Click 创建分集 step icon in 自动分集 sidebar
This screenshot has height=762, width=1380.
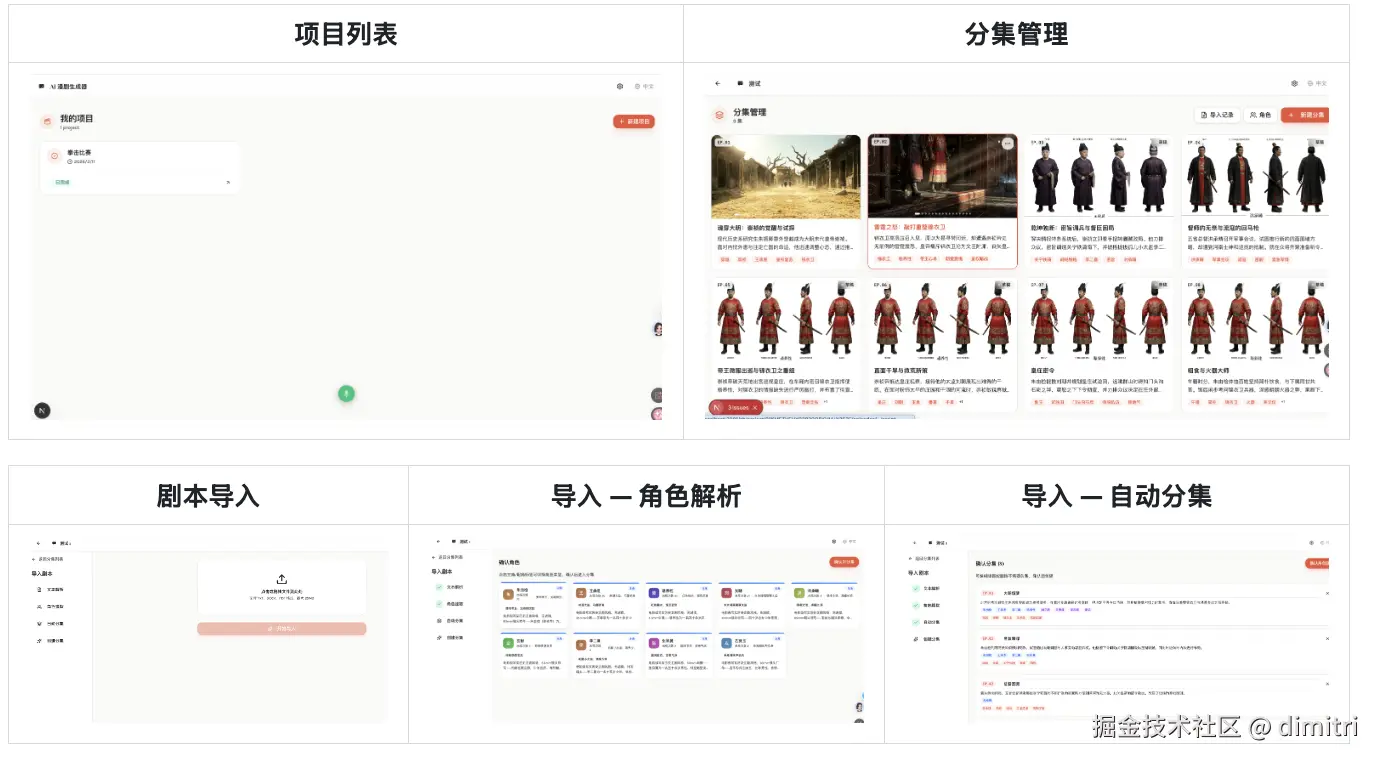[915, 639]
